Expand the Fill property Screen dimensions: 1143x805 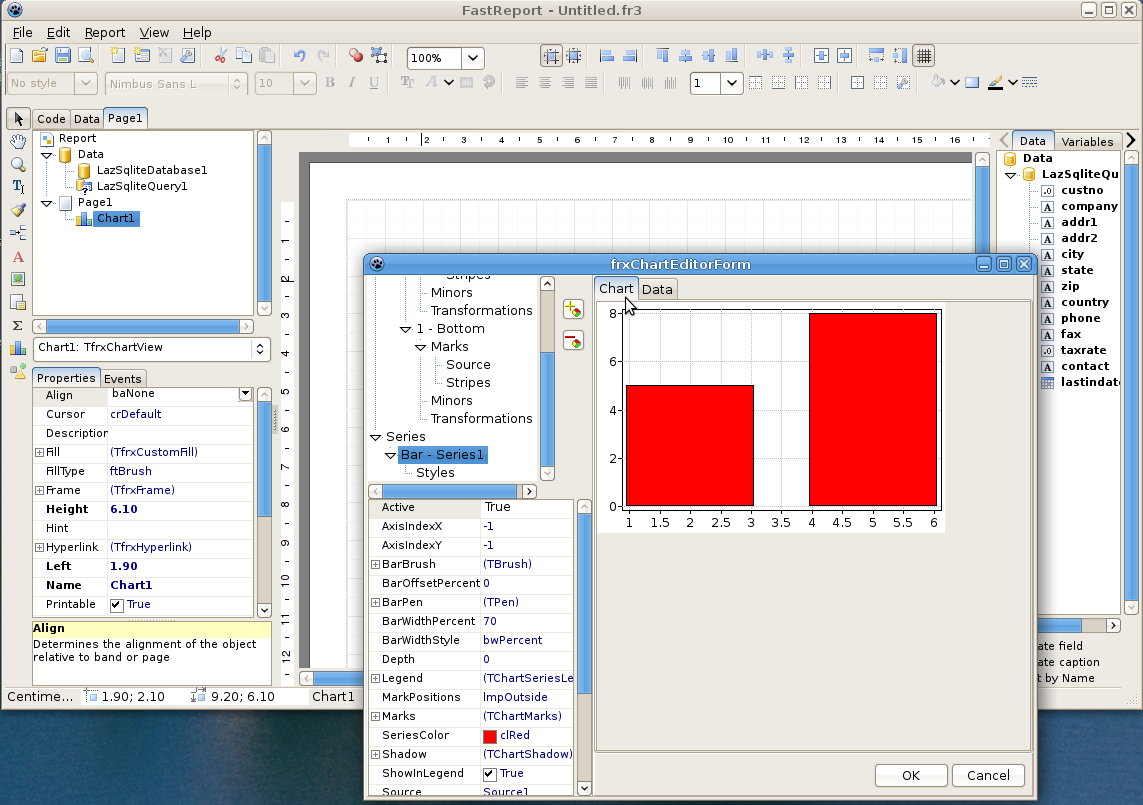click(39, 452)
